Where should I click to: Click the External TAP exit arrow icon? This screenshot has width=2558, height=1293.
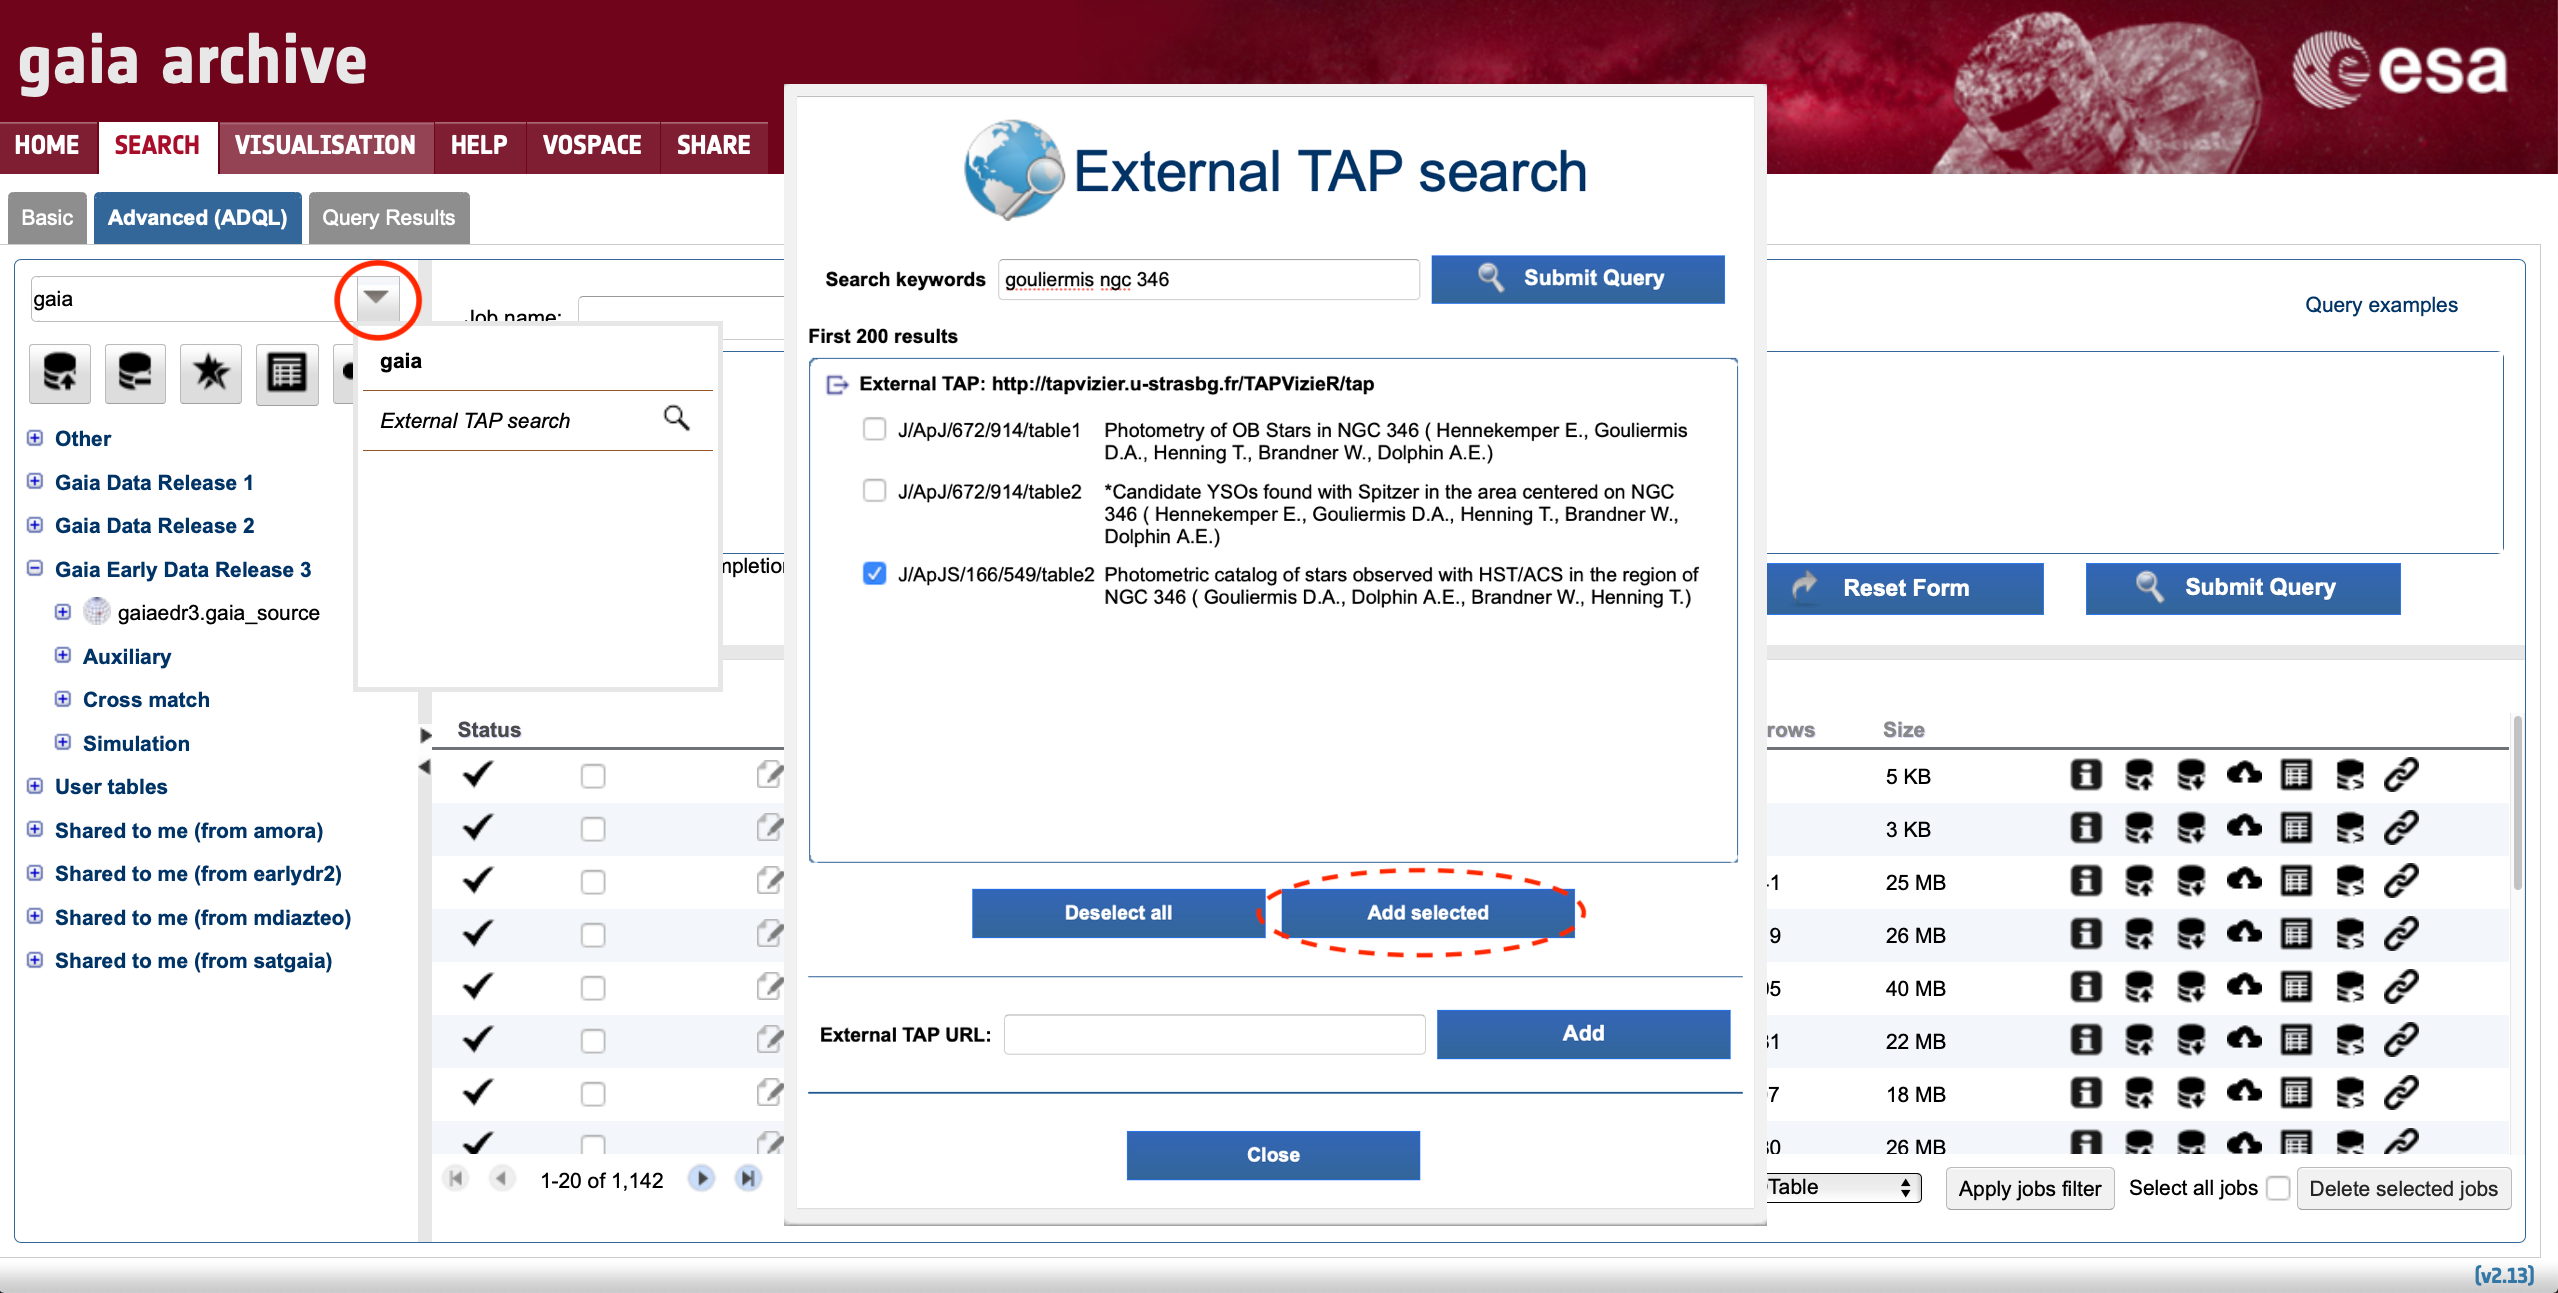coord(837,385)
